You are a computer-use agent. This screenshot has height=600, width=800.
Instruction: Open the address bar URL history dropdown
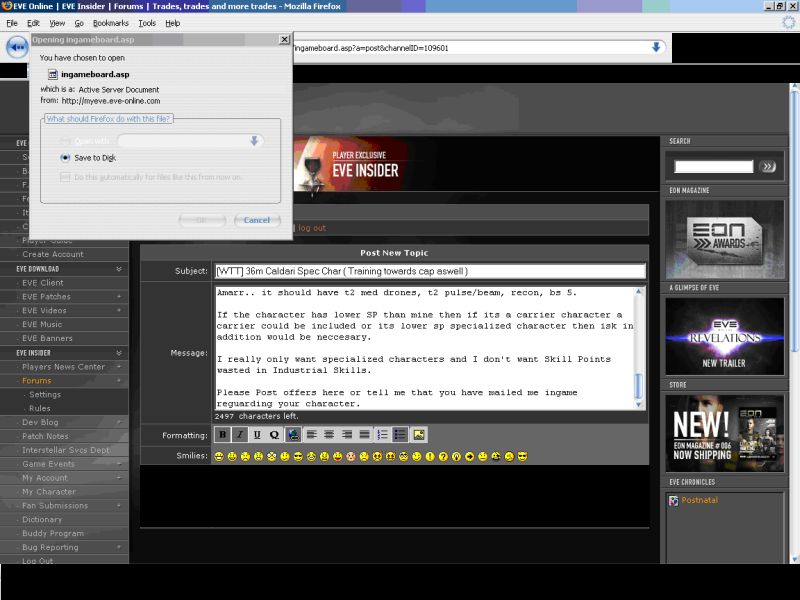[x=656, y=47]
